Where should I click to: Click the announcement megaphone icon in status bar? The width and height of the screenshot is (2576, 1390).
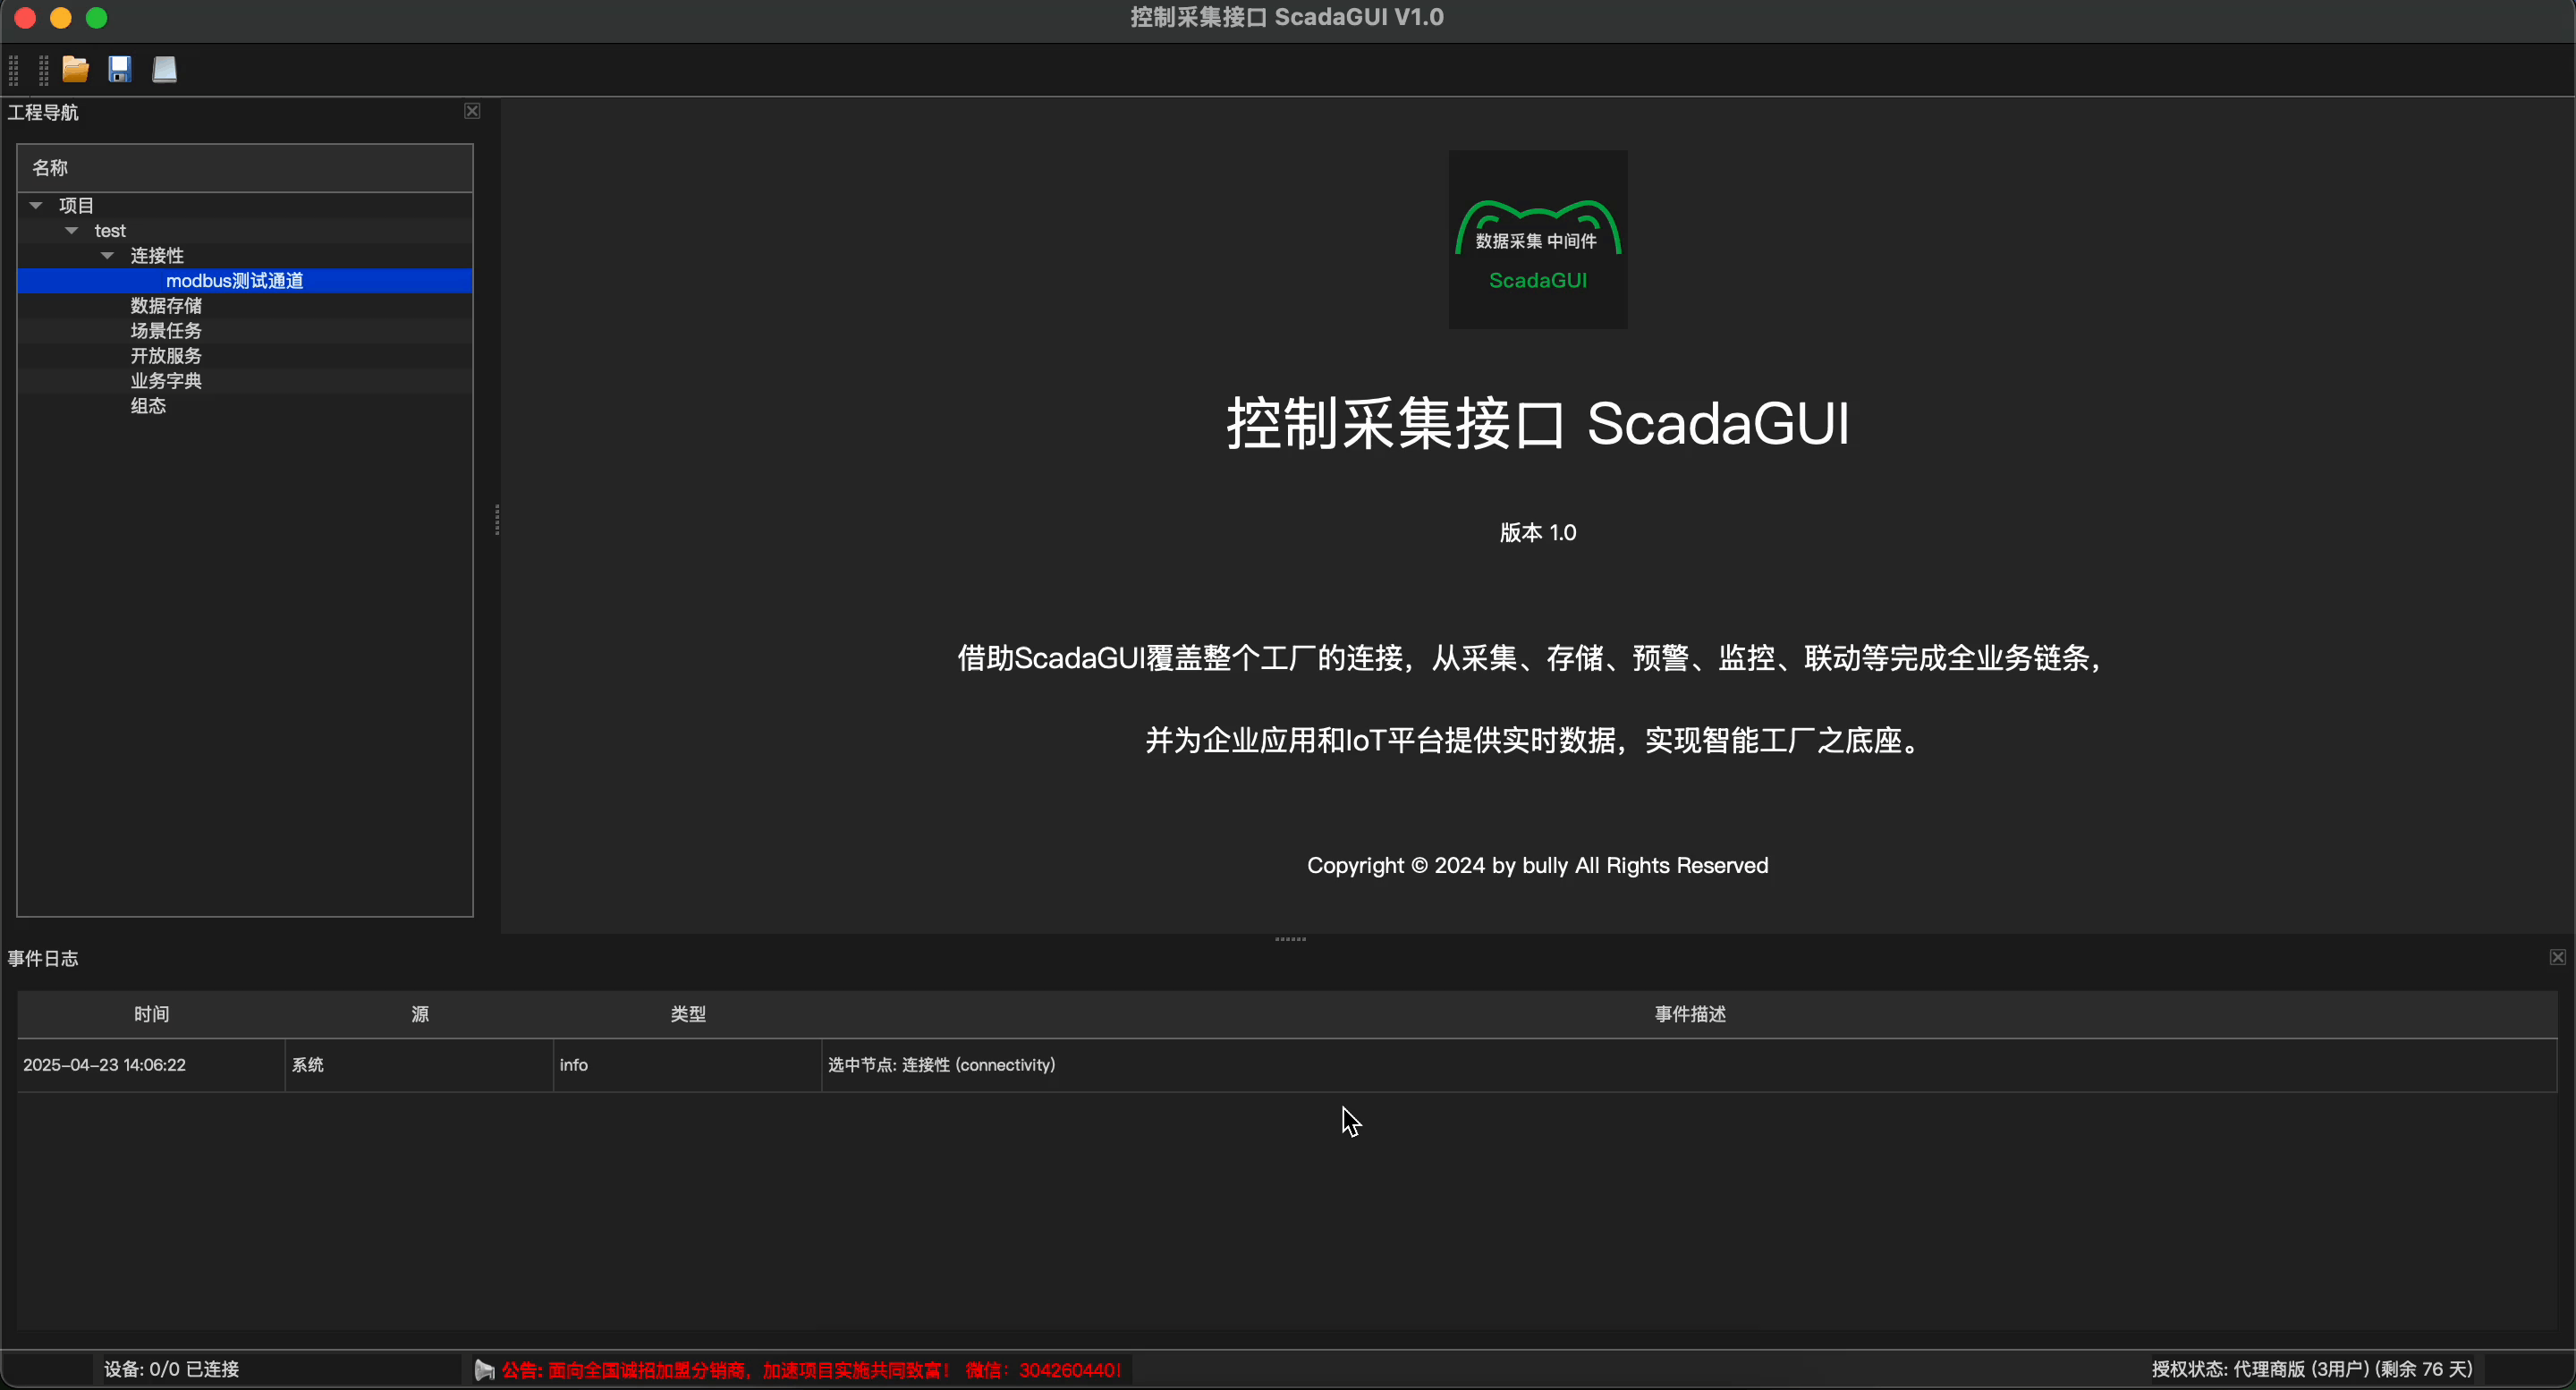point(485,1370)
